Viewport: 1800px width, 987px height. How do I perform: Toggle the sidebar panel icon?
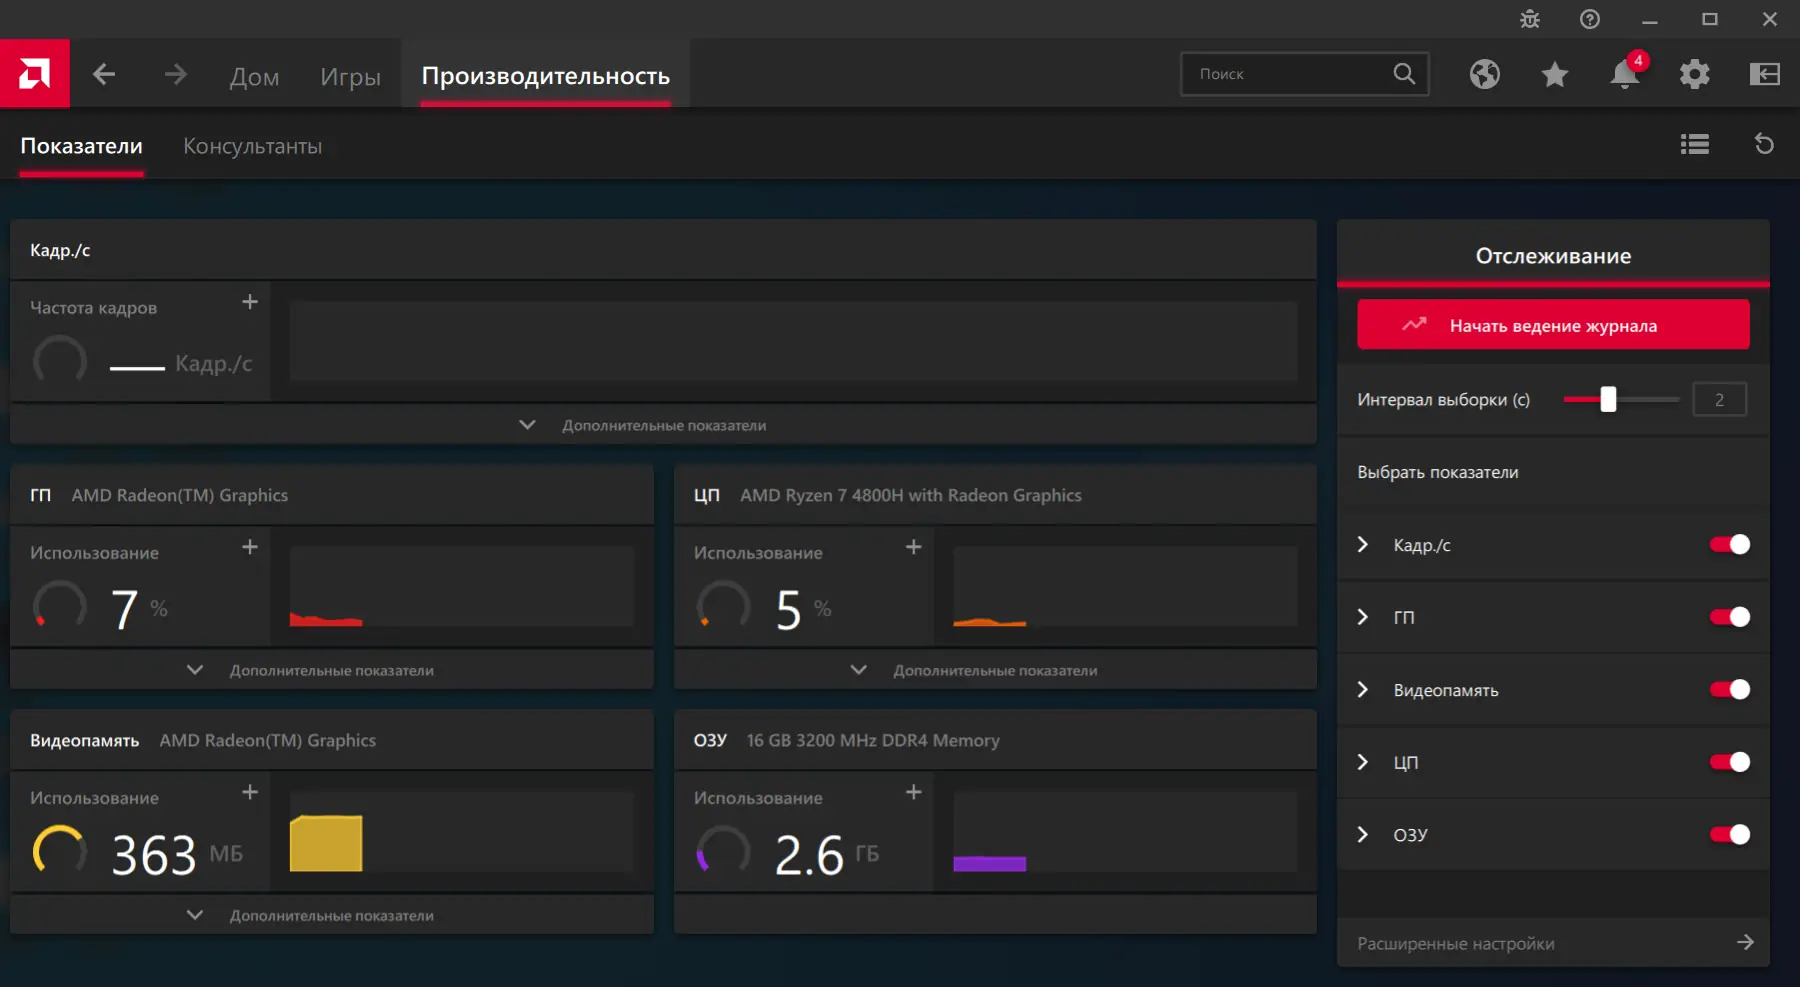click(1765, 74)
